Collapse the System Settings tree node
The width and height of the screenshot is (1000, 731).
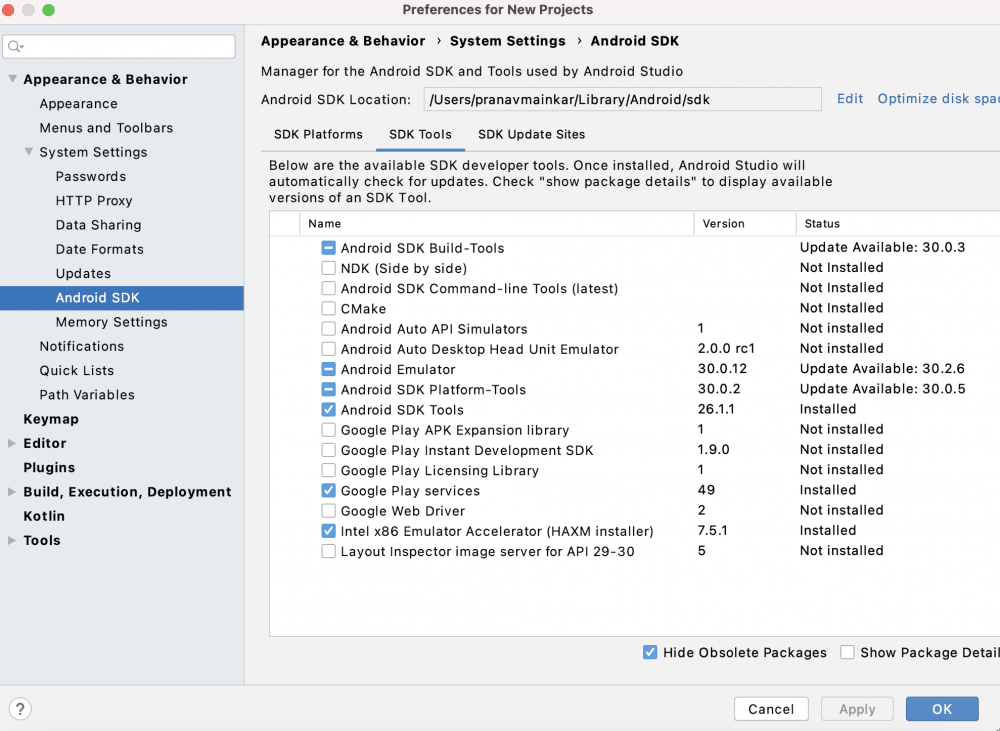pyautogui.click(x=29, y=152)
